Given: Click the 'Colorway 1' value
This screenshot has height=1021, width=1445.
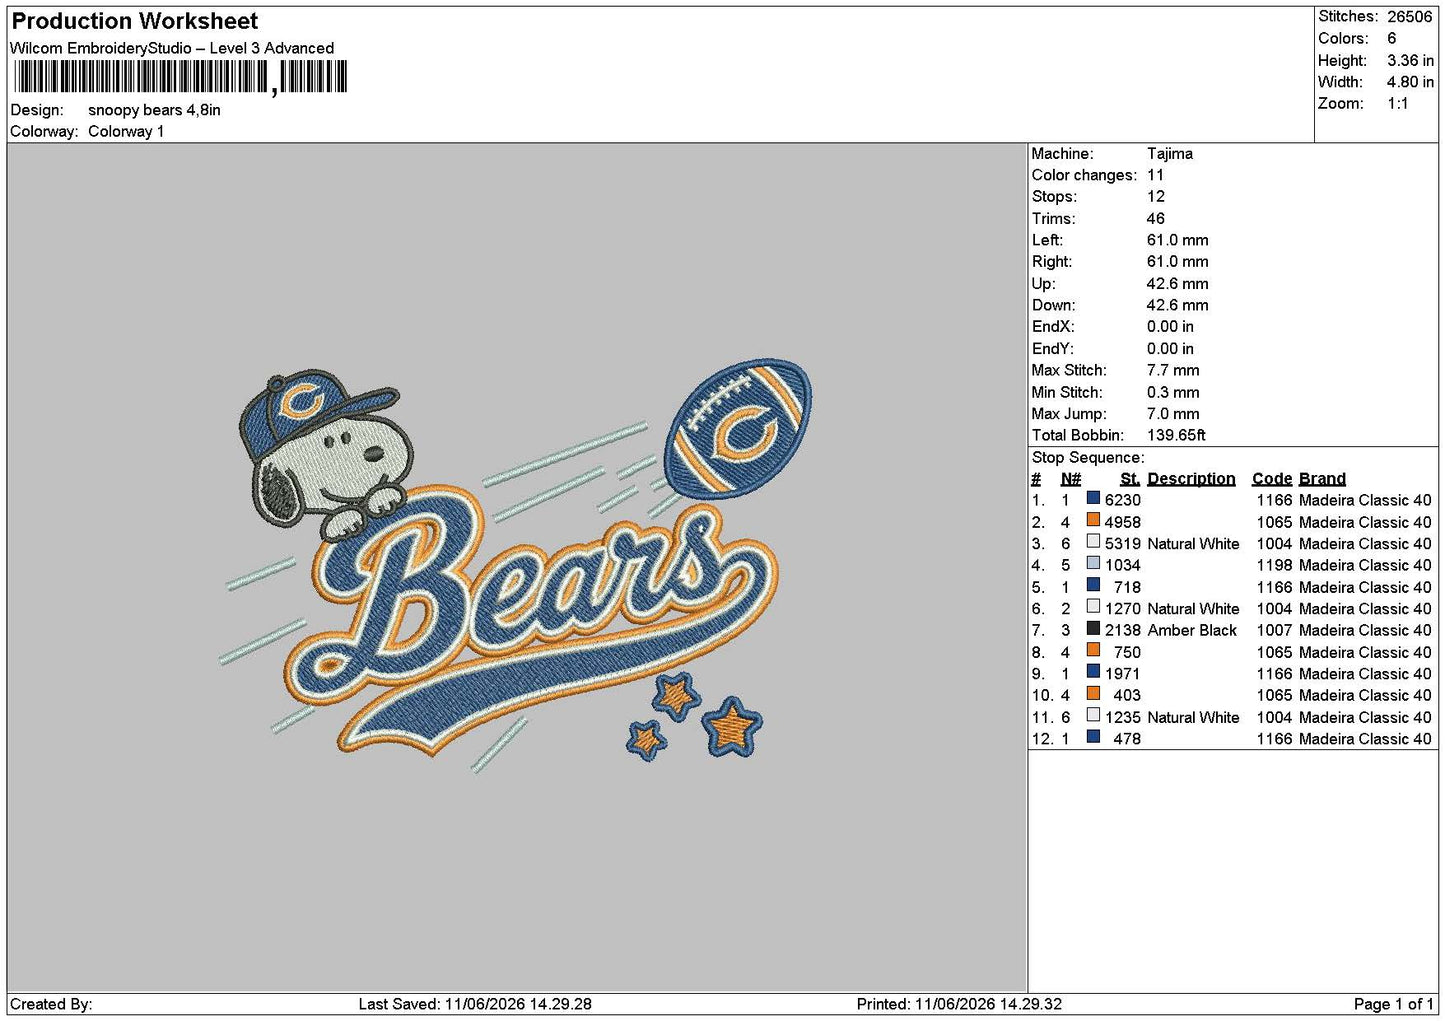Looking at the screenshot, I should pos(126,132).
